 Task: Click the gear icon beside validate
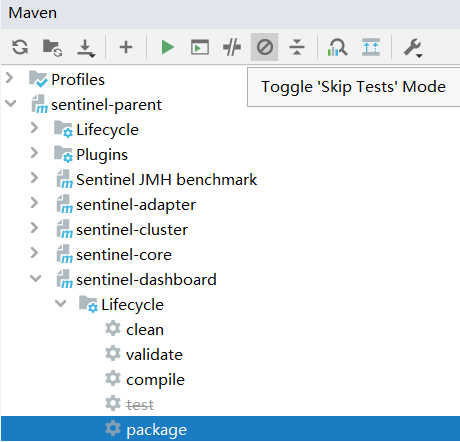(113, 353)
